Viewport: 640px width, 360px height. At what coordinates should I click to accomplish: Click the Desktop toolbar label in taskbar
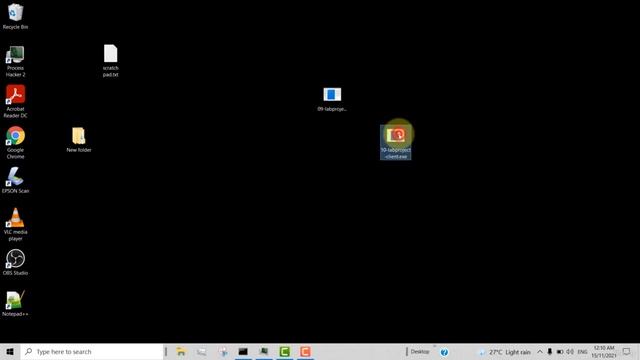point(420,351)
